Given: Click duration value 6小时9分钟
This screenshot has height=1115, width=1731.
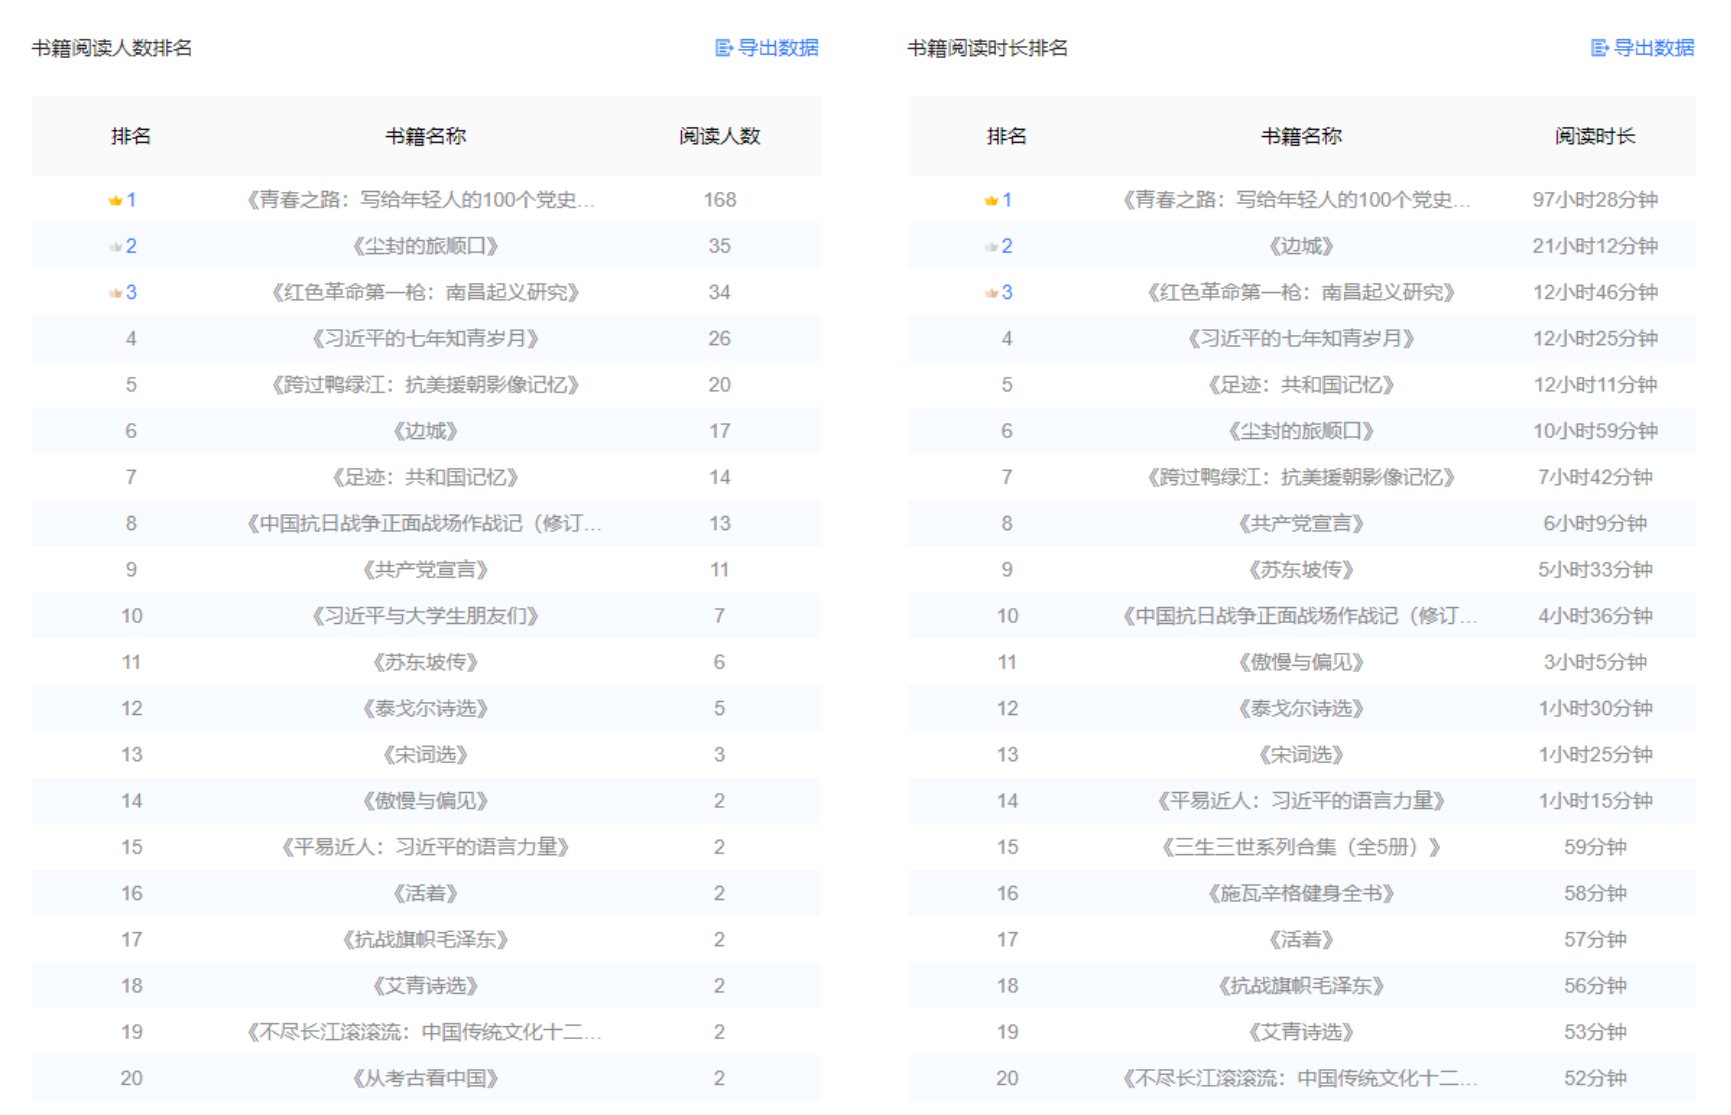Looking at the screenshot, I should coord(1595,523).
